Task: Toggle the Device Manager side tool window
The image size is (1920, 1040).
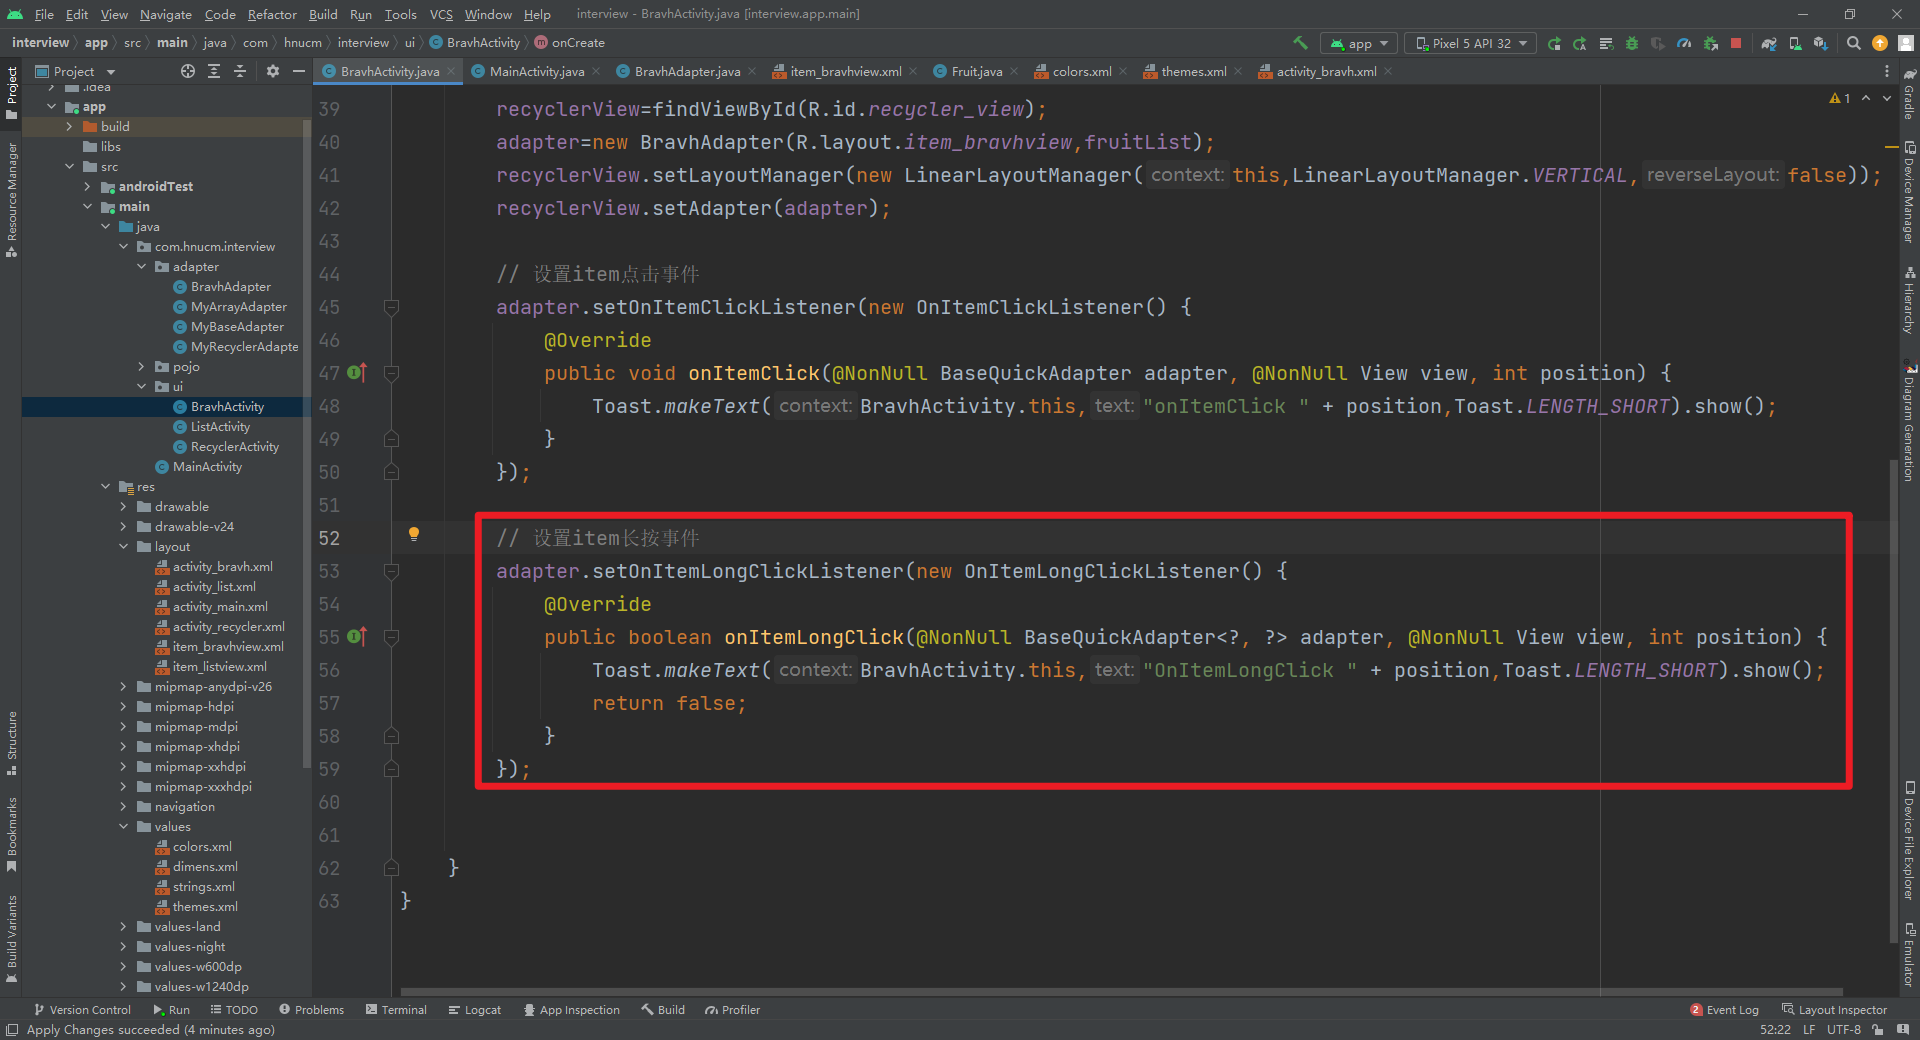Action: [1909, 192]
